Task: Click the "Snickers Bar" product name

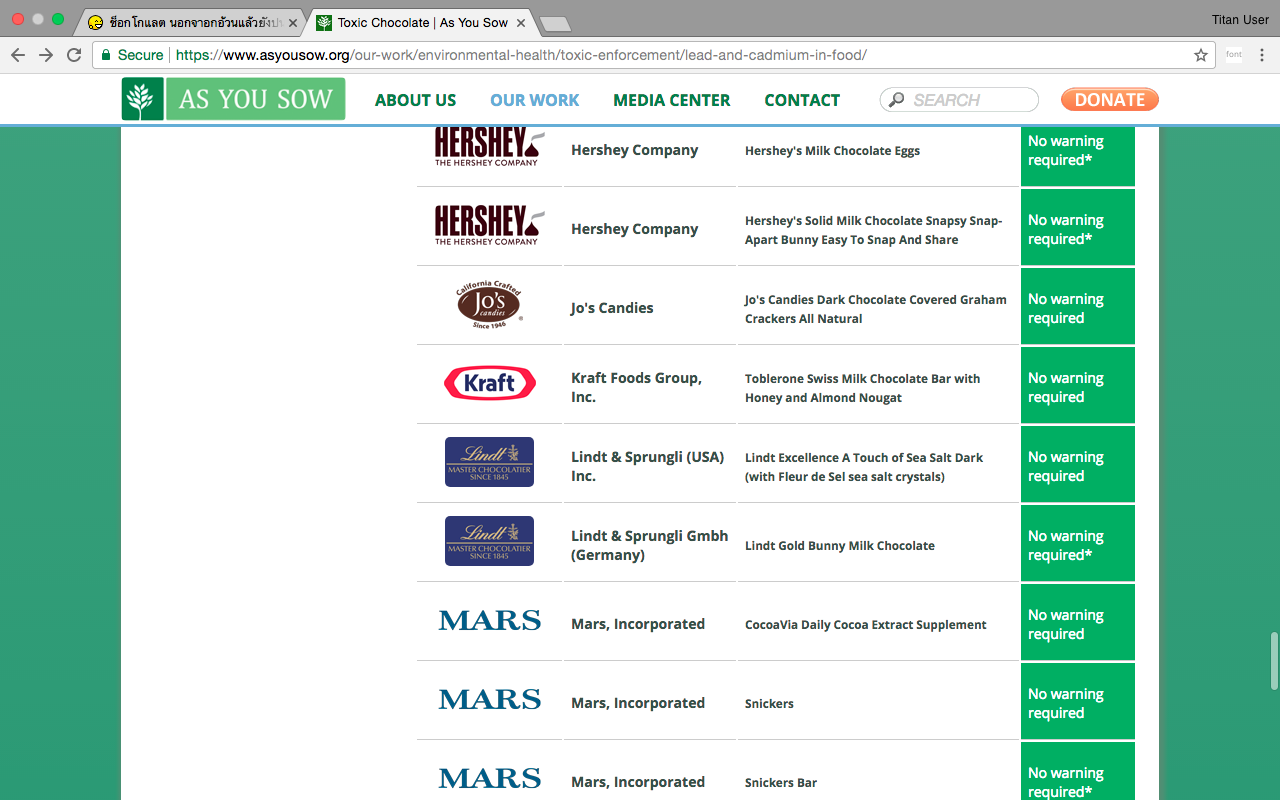Action: click(781, 783)
